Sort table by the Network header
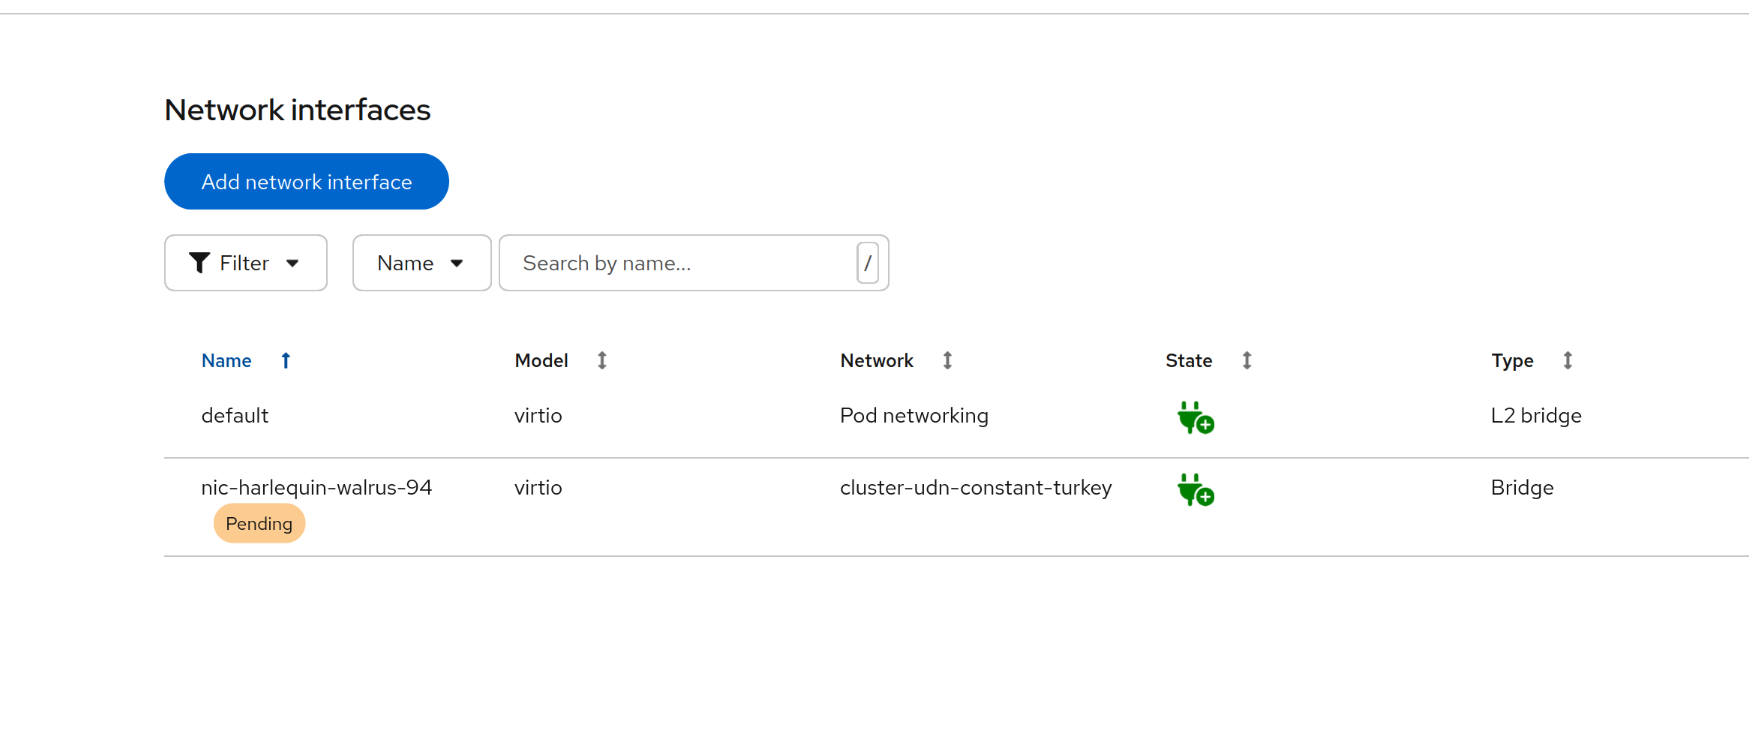Image resolution: width=1749 pixels, height=739 pixels. tap(876, 361)
